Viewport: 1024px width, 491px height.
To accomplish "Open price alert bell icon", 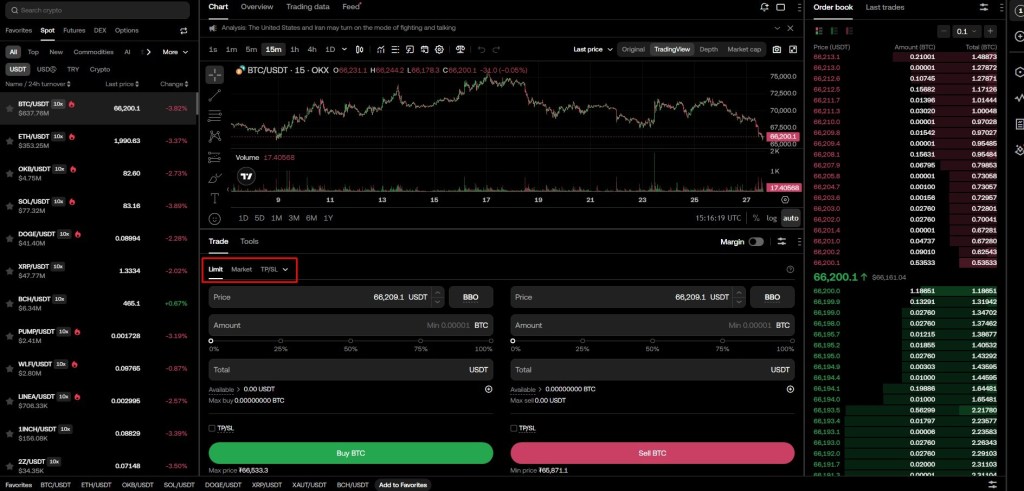I will [x=765, y=7].
